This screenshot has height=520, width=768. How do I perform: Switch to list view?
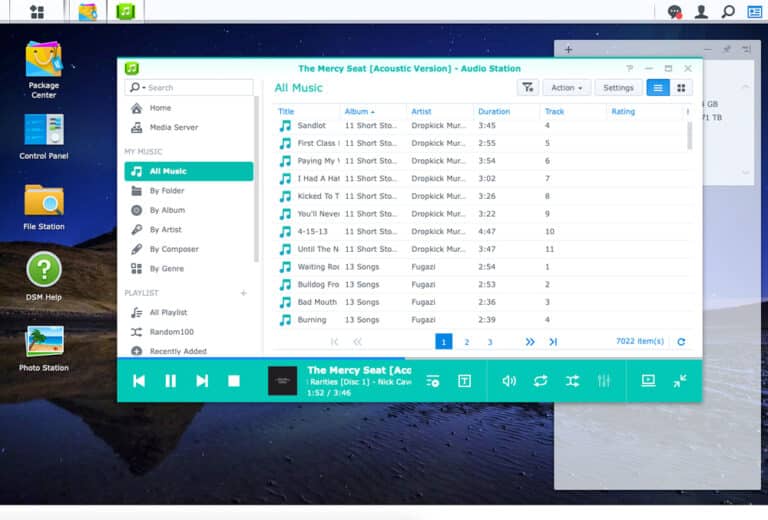click(x=658, y=88)
